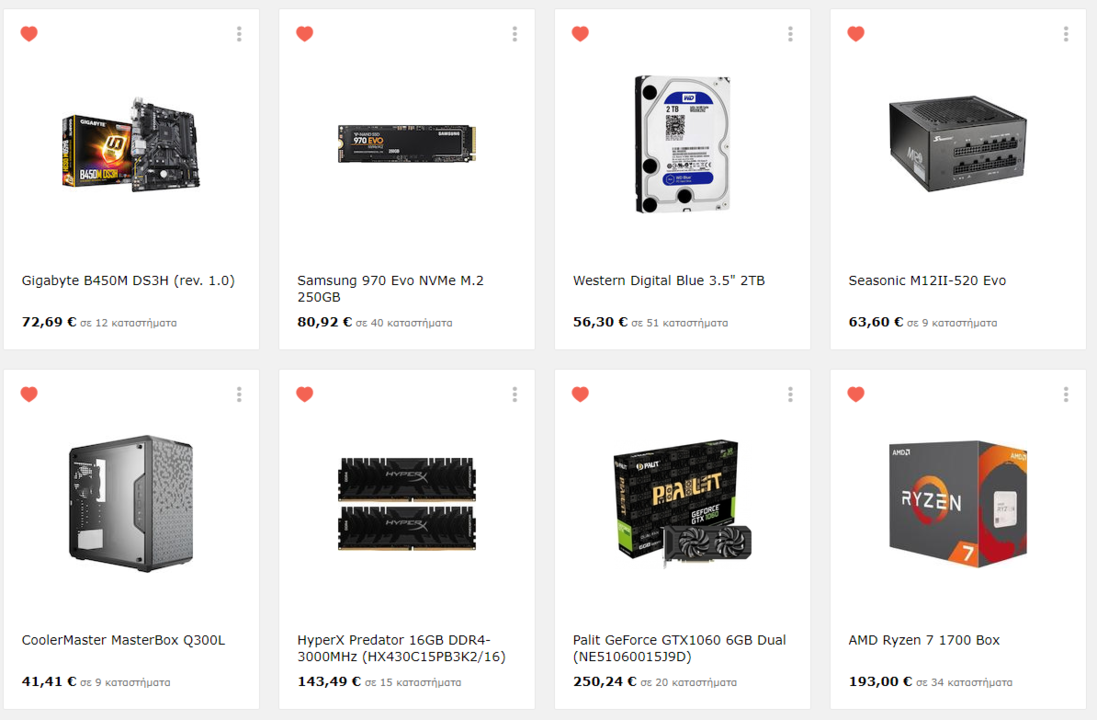Expand the options menu on Western Digital Blue
Viewport: 1097px width, 720px height.
click(791, 34)
